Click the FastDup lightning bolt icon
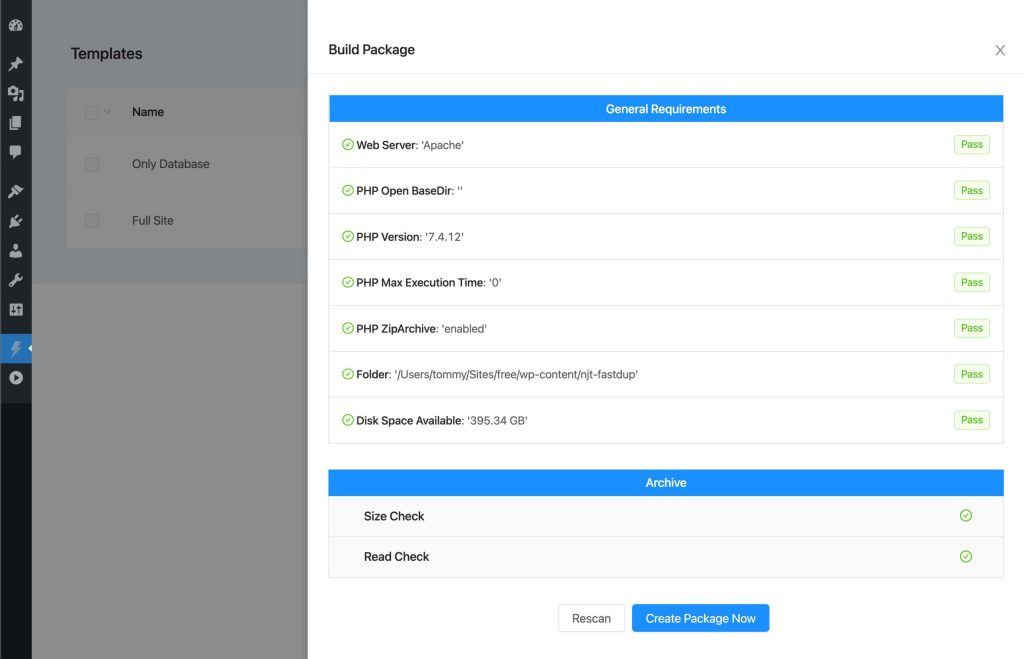This screenshot has height=659, width=1024. [15, 349]
